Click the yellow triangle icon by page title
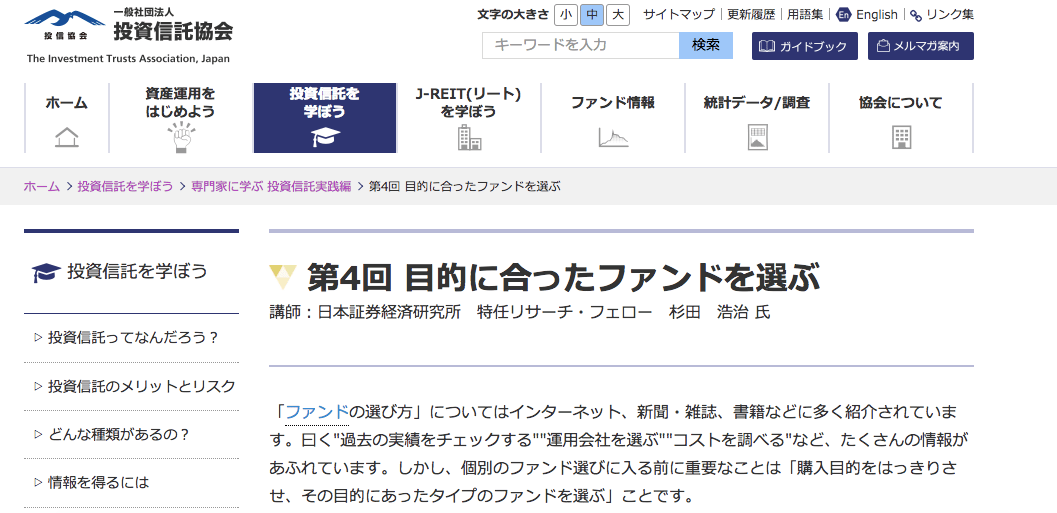The height and width of the screenshot is (513, 1057). (x=282, y=277)
